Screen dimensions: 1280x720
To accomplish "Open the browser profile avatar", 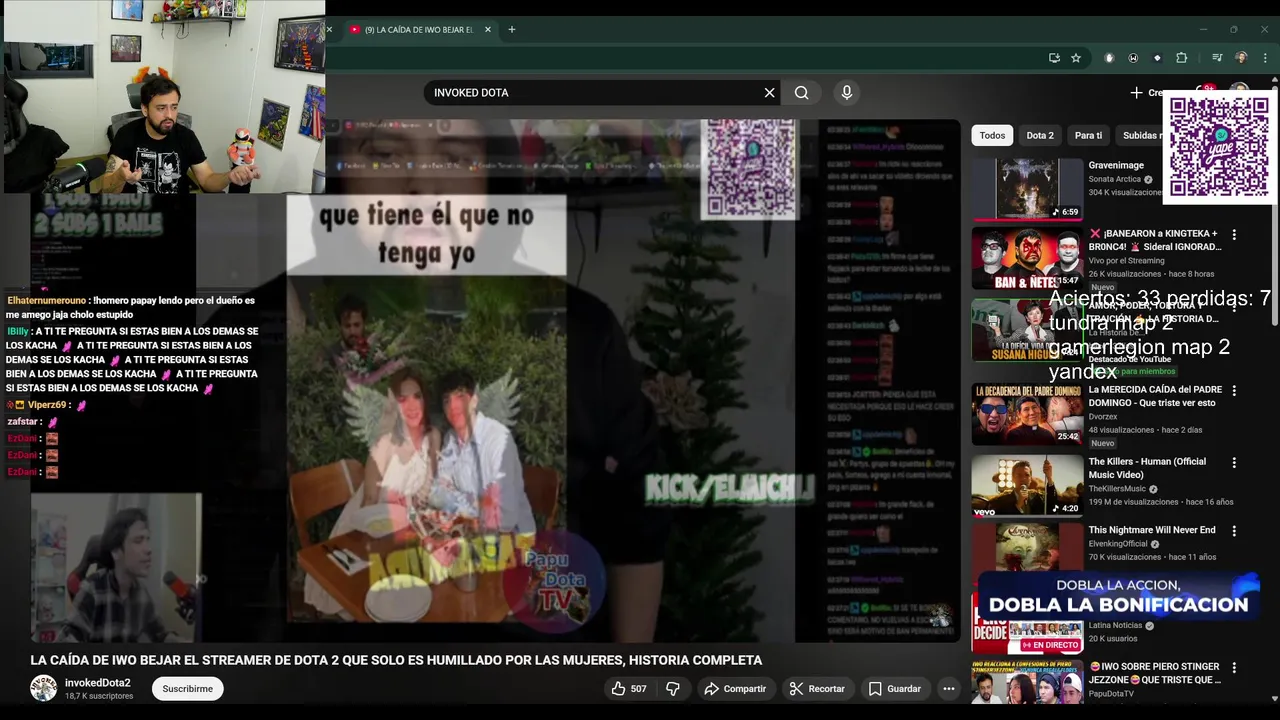I will point(1241,58).
